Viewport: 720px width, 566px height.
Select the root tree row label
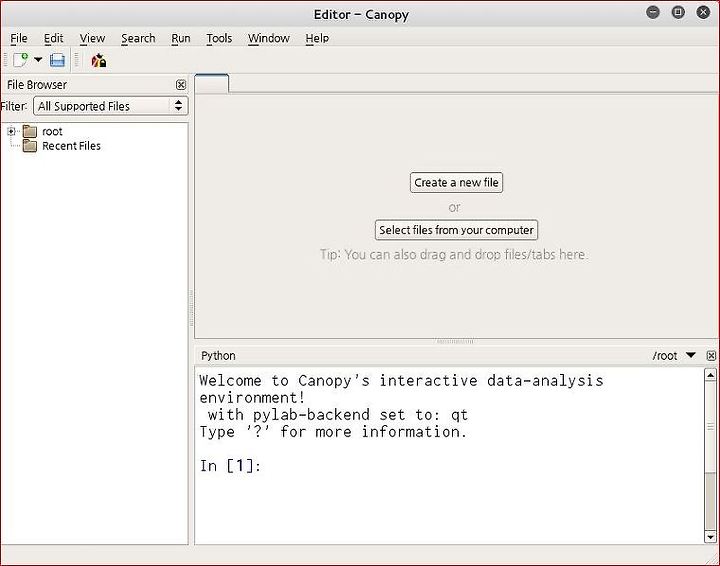pos(52,131)
